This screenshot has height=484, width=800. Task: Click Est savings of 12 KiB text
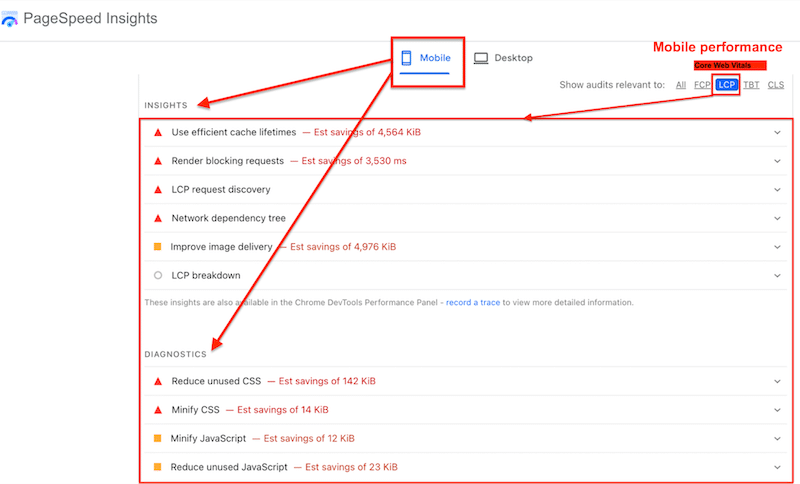point(309,438)
